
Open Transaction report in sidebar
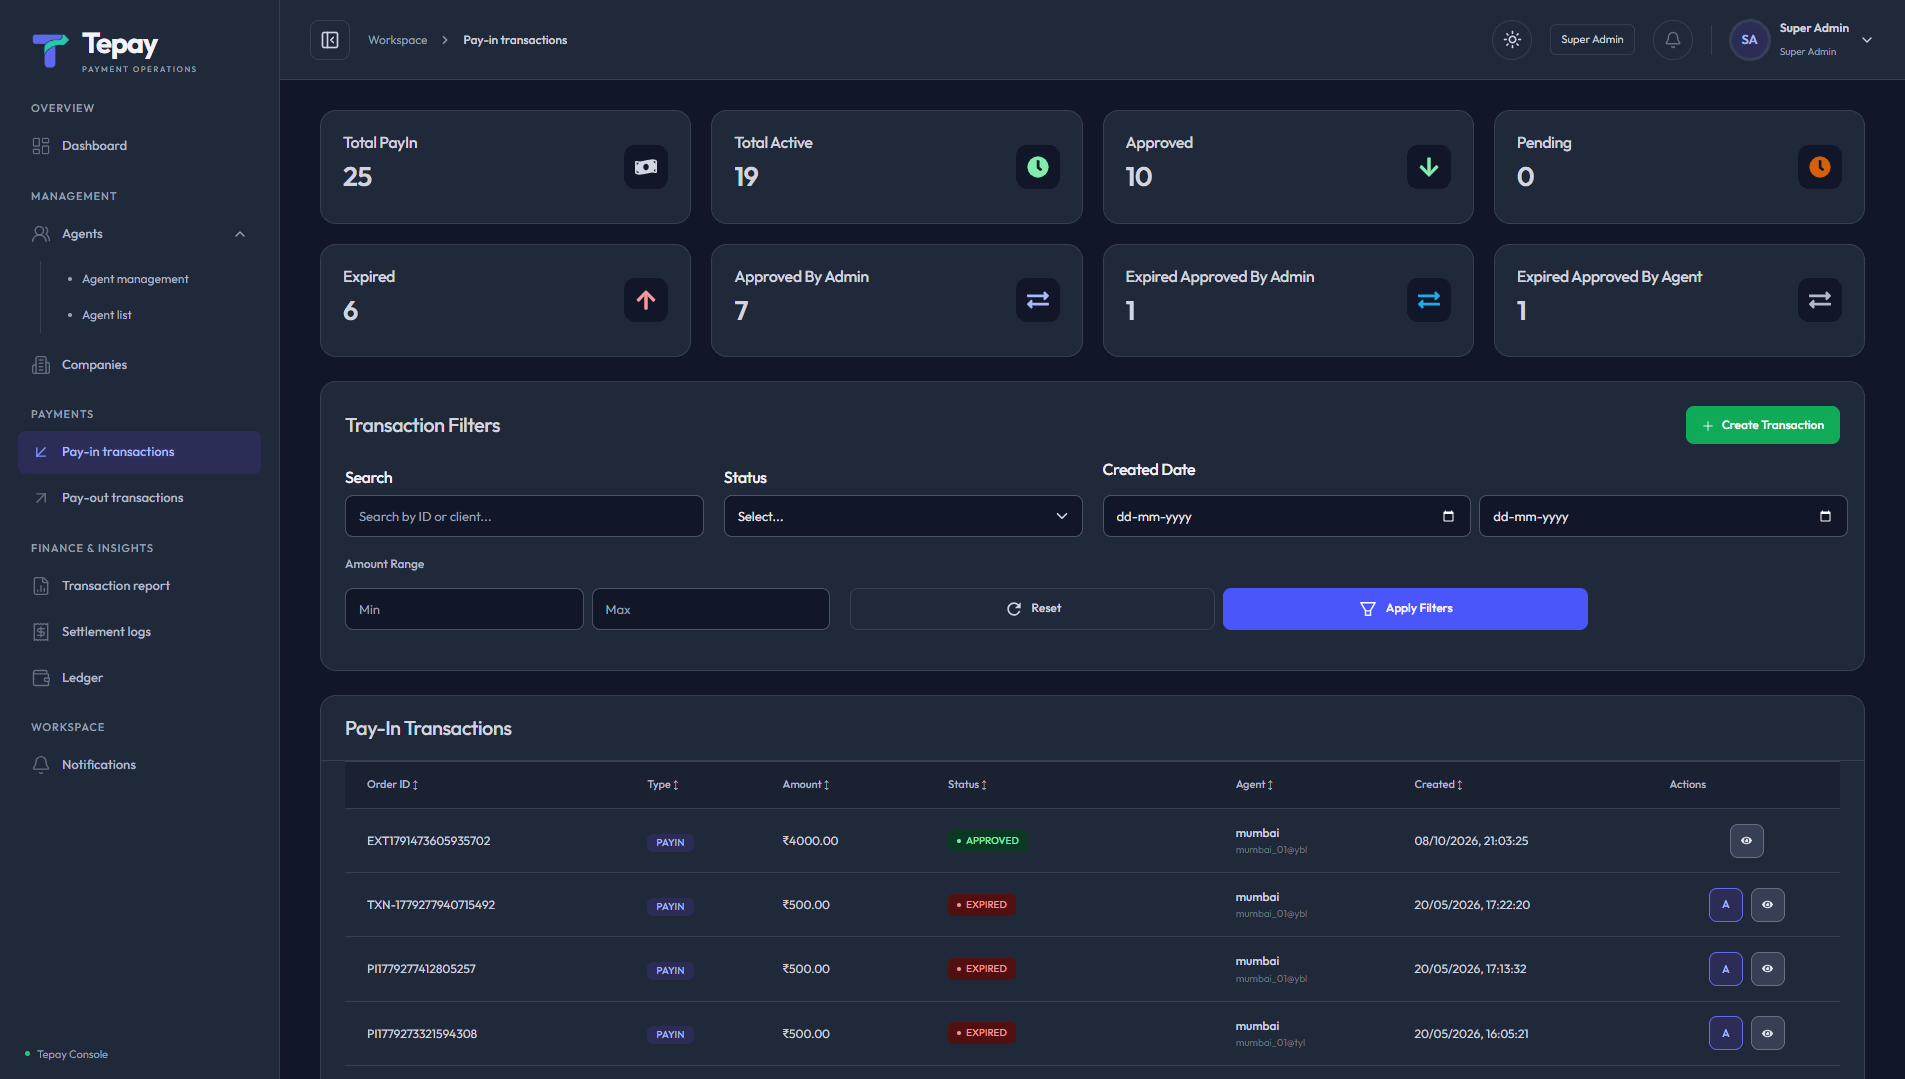(139, 586)
